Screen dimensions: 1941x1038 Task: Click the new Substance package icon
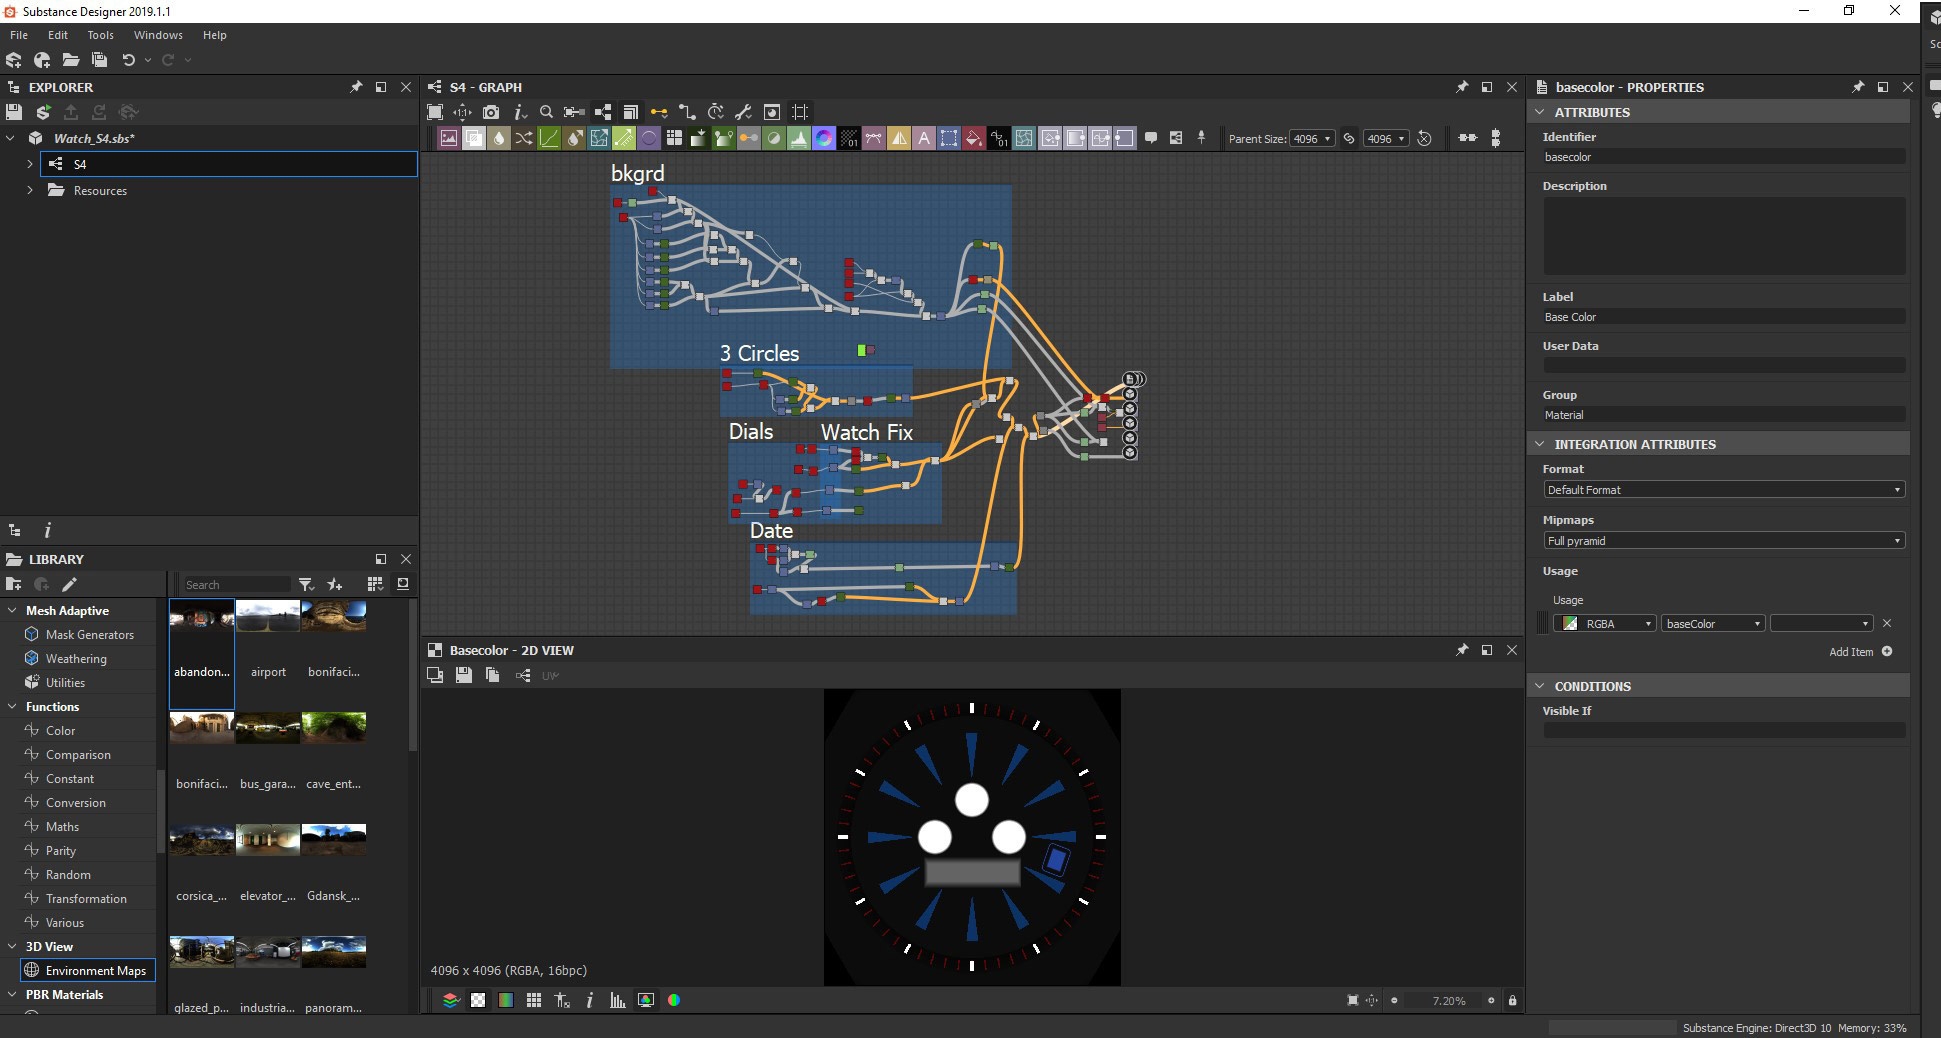14,60
